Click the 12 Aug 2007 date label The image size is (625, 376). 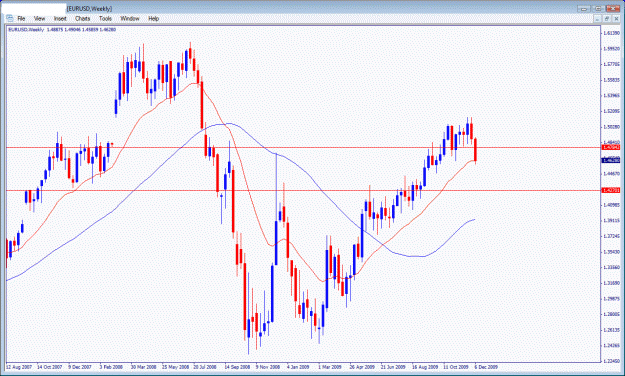click(19, 367)
